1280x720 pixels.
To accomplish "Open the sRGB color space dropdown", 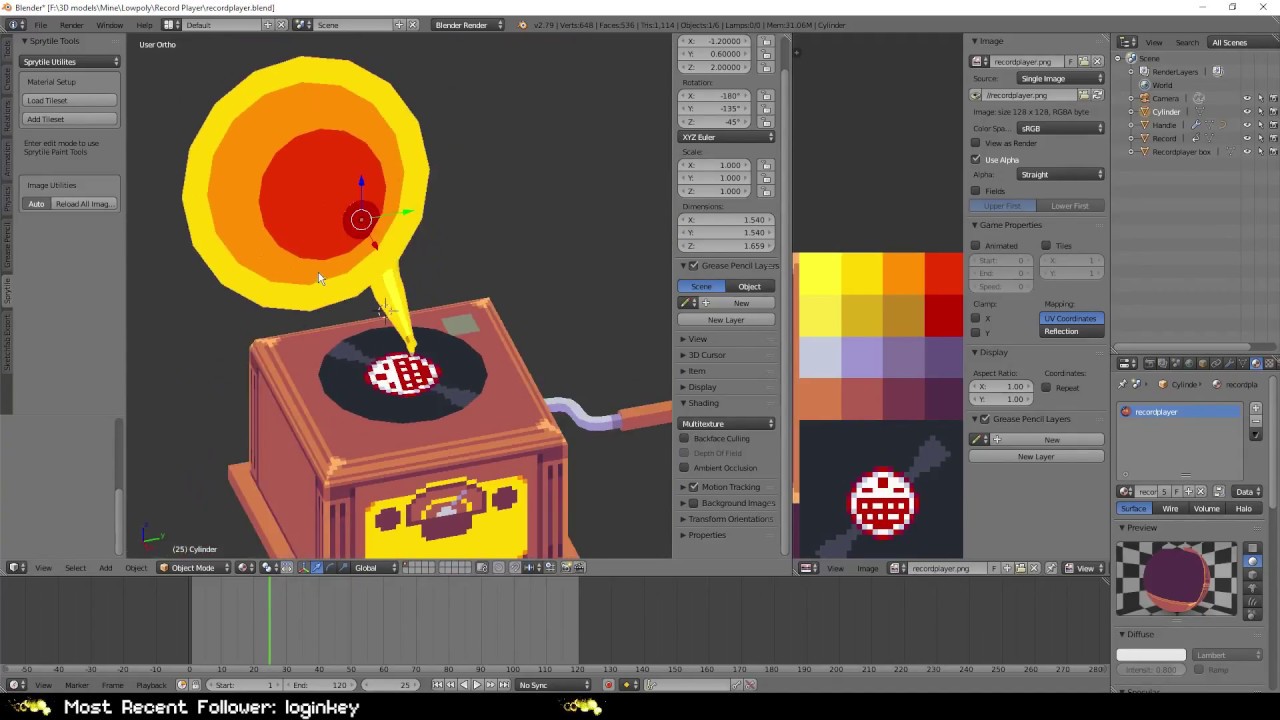I will click(1060, 128).
